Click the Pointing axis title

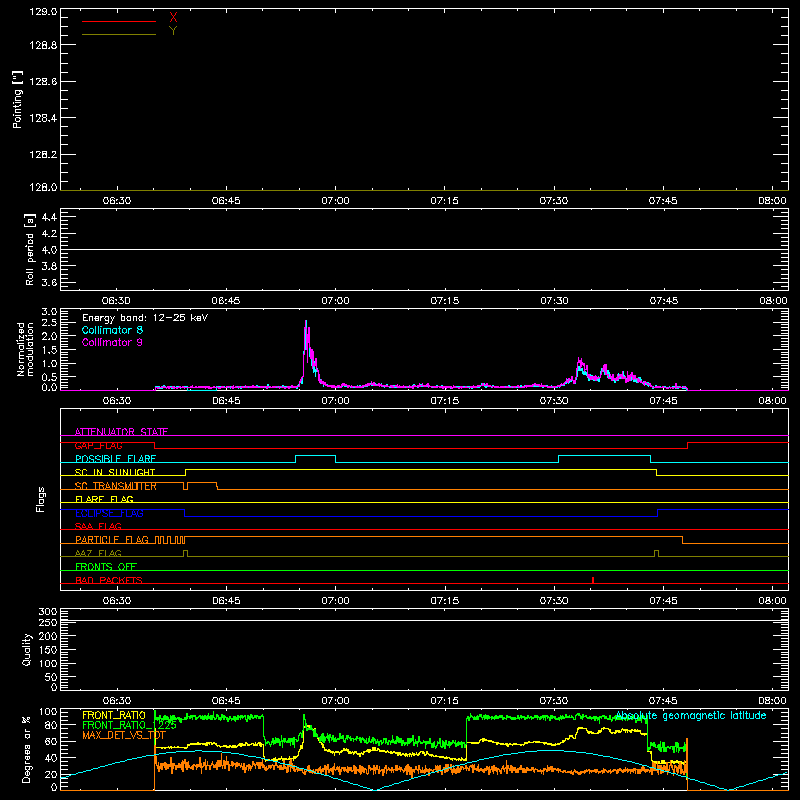(x=18, y=99)
